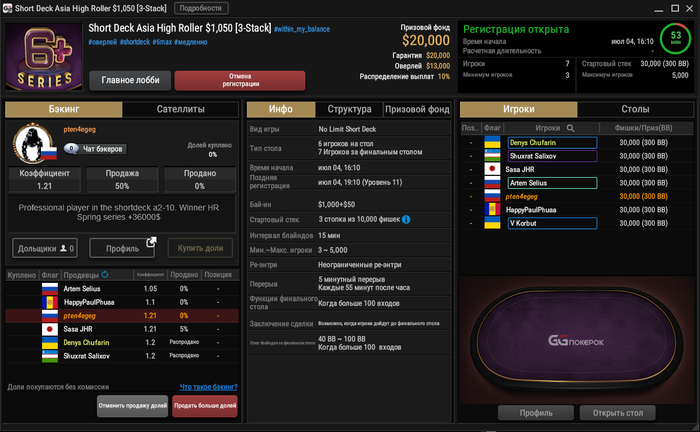The image size is (700, 432).
Task: Click the 6+ Series tournament logo
Action: coord(44,57)
